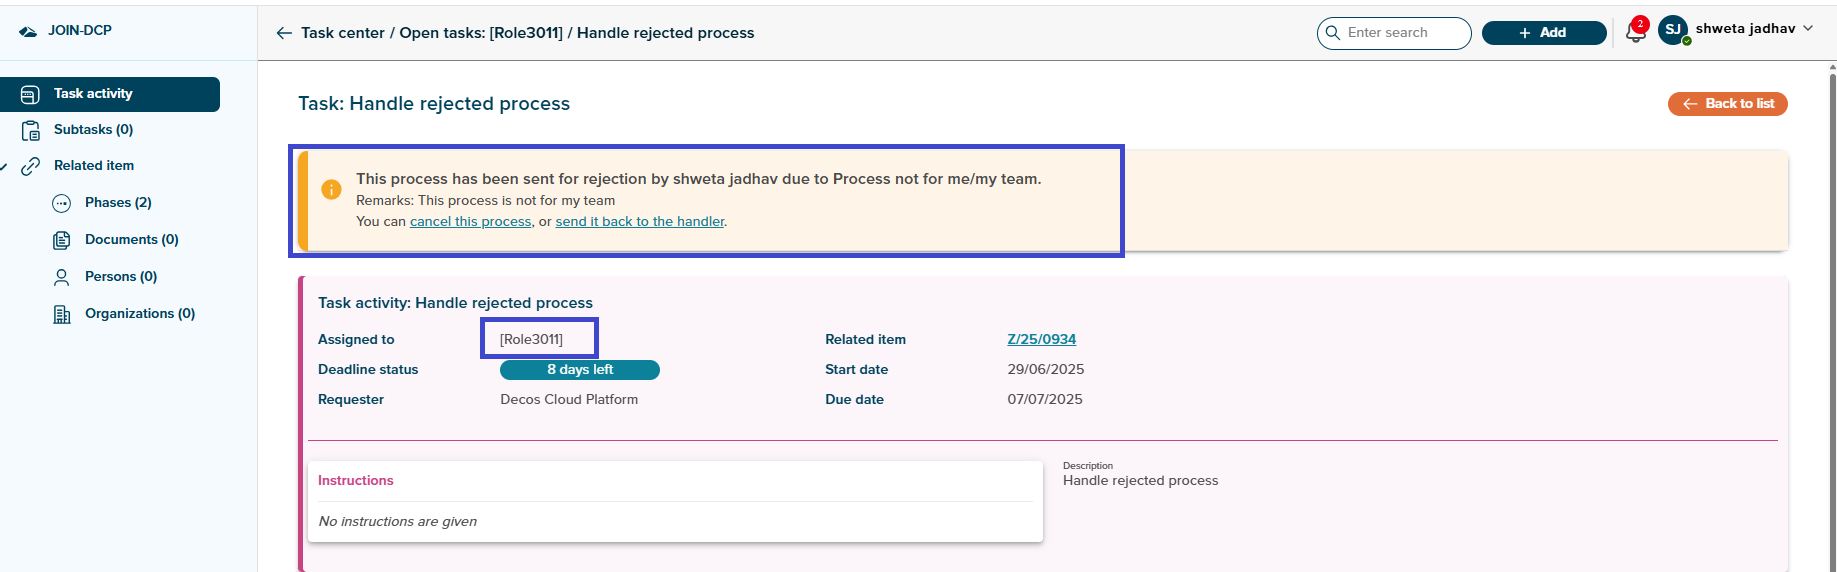
Task: Open the shweta jadhav user dropdown
Action: 1808,29
